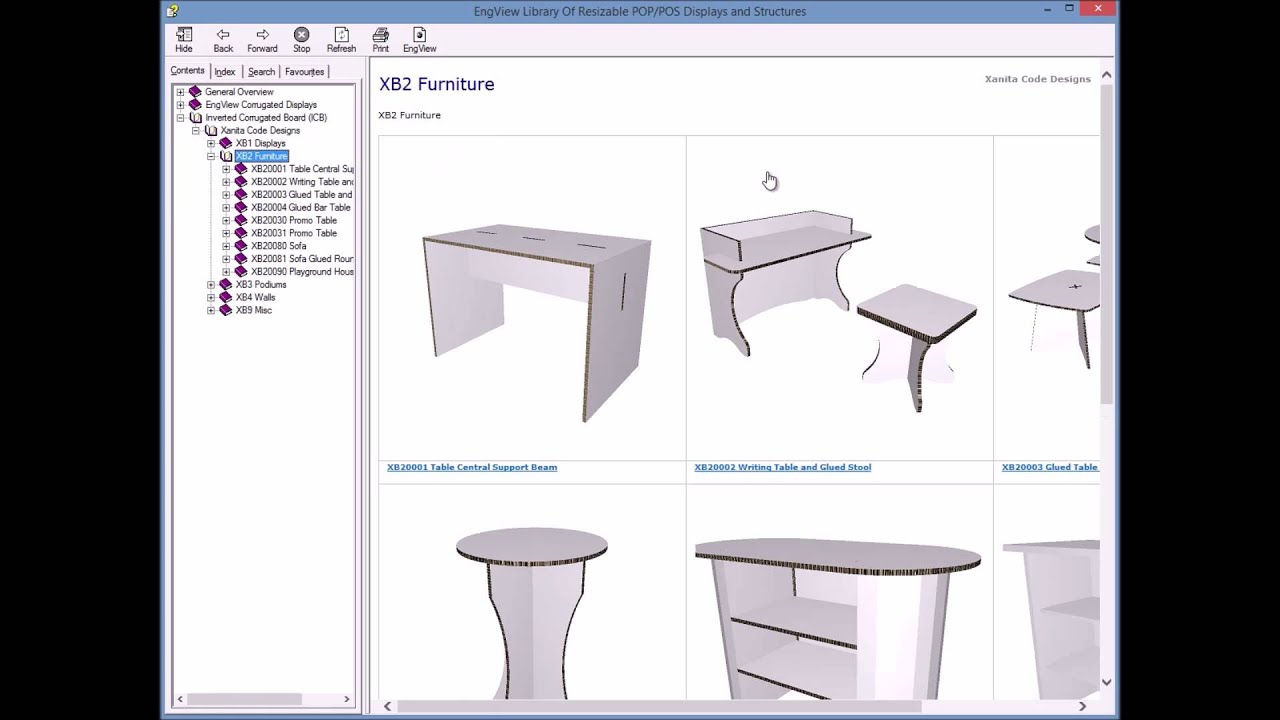Viewport: 1280px width, 720px height.
Task: Select the XB20031 Promo Table label
Action: coord(294,233)
